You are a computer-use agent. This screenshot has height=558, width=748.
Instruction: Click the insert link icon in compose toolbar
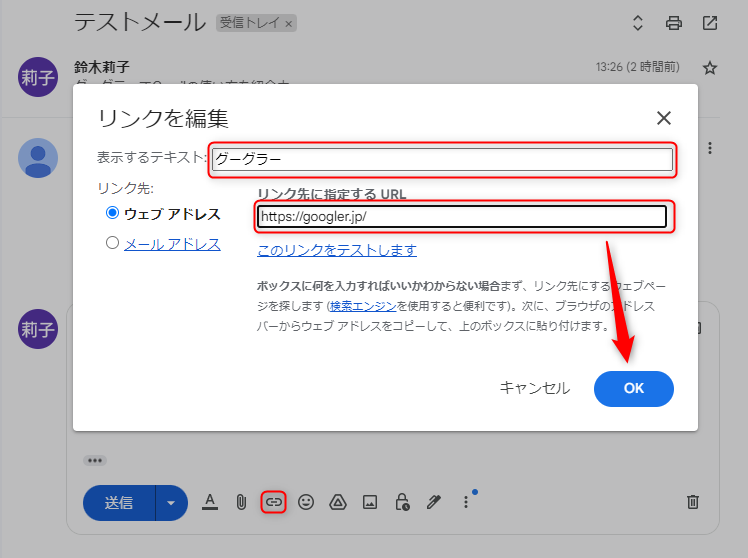pos(273,502)
